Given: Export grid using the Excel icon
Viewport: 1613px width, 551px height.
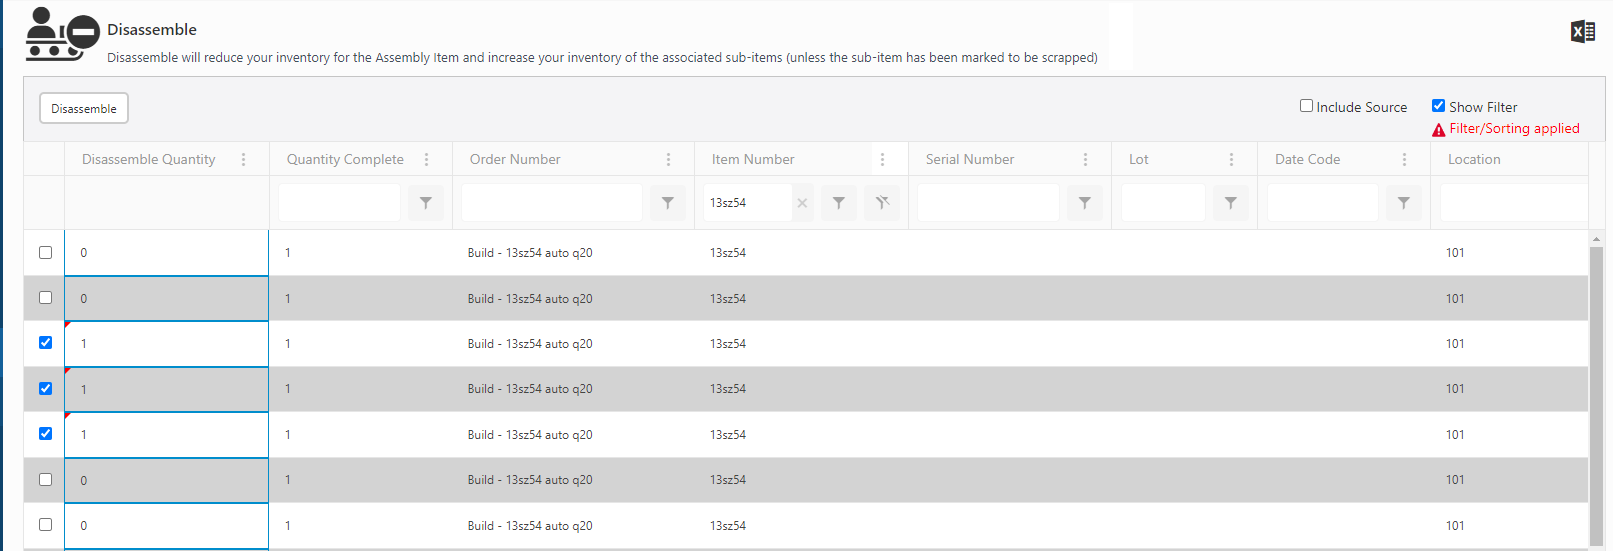Looking at the screenshot, I should click(x=1582, y=32).
